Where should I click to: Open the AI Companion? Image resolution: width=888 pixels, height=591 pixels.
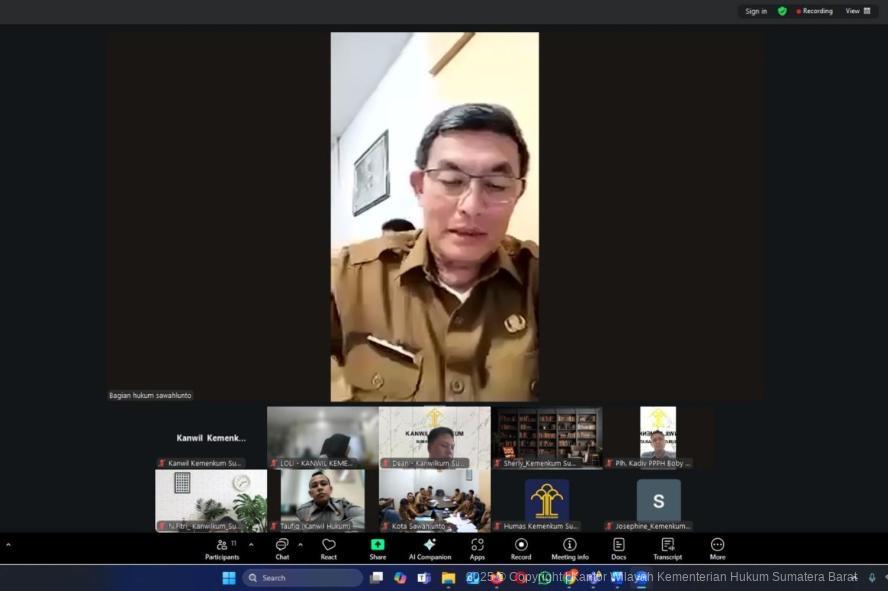pos(430,548)
